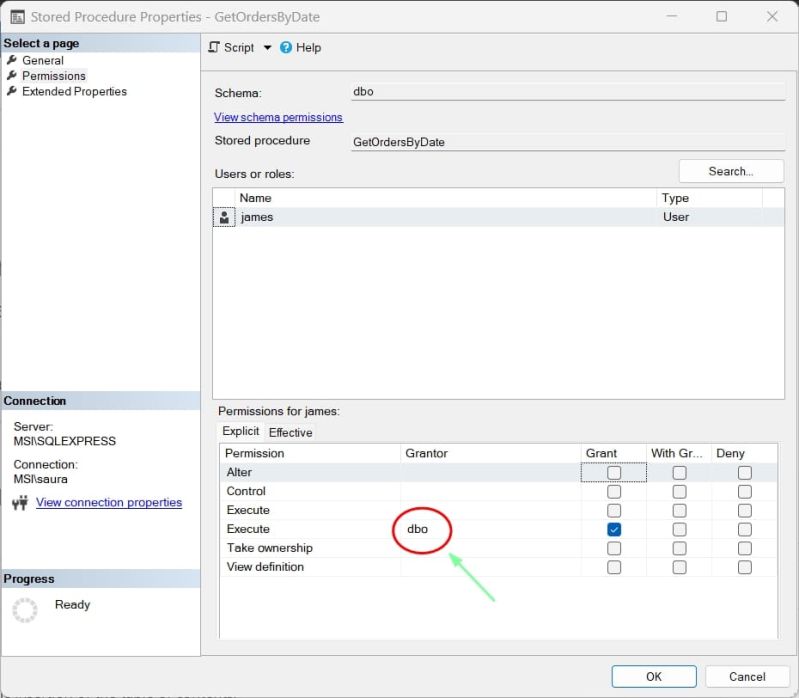Click the connection properties plug icon
Viewport: 799px width, 698px height.
[20, 503]
